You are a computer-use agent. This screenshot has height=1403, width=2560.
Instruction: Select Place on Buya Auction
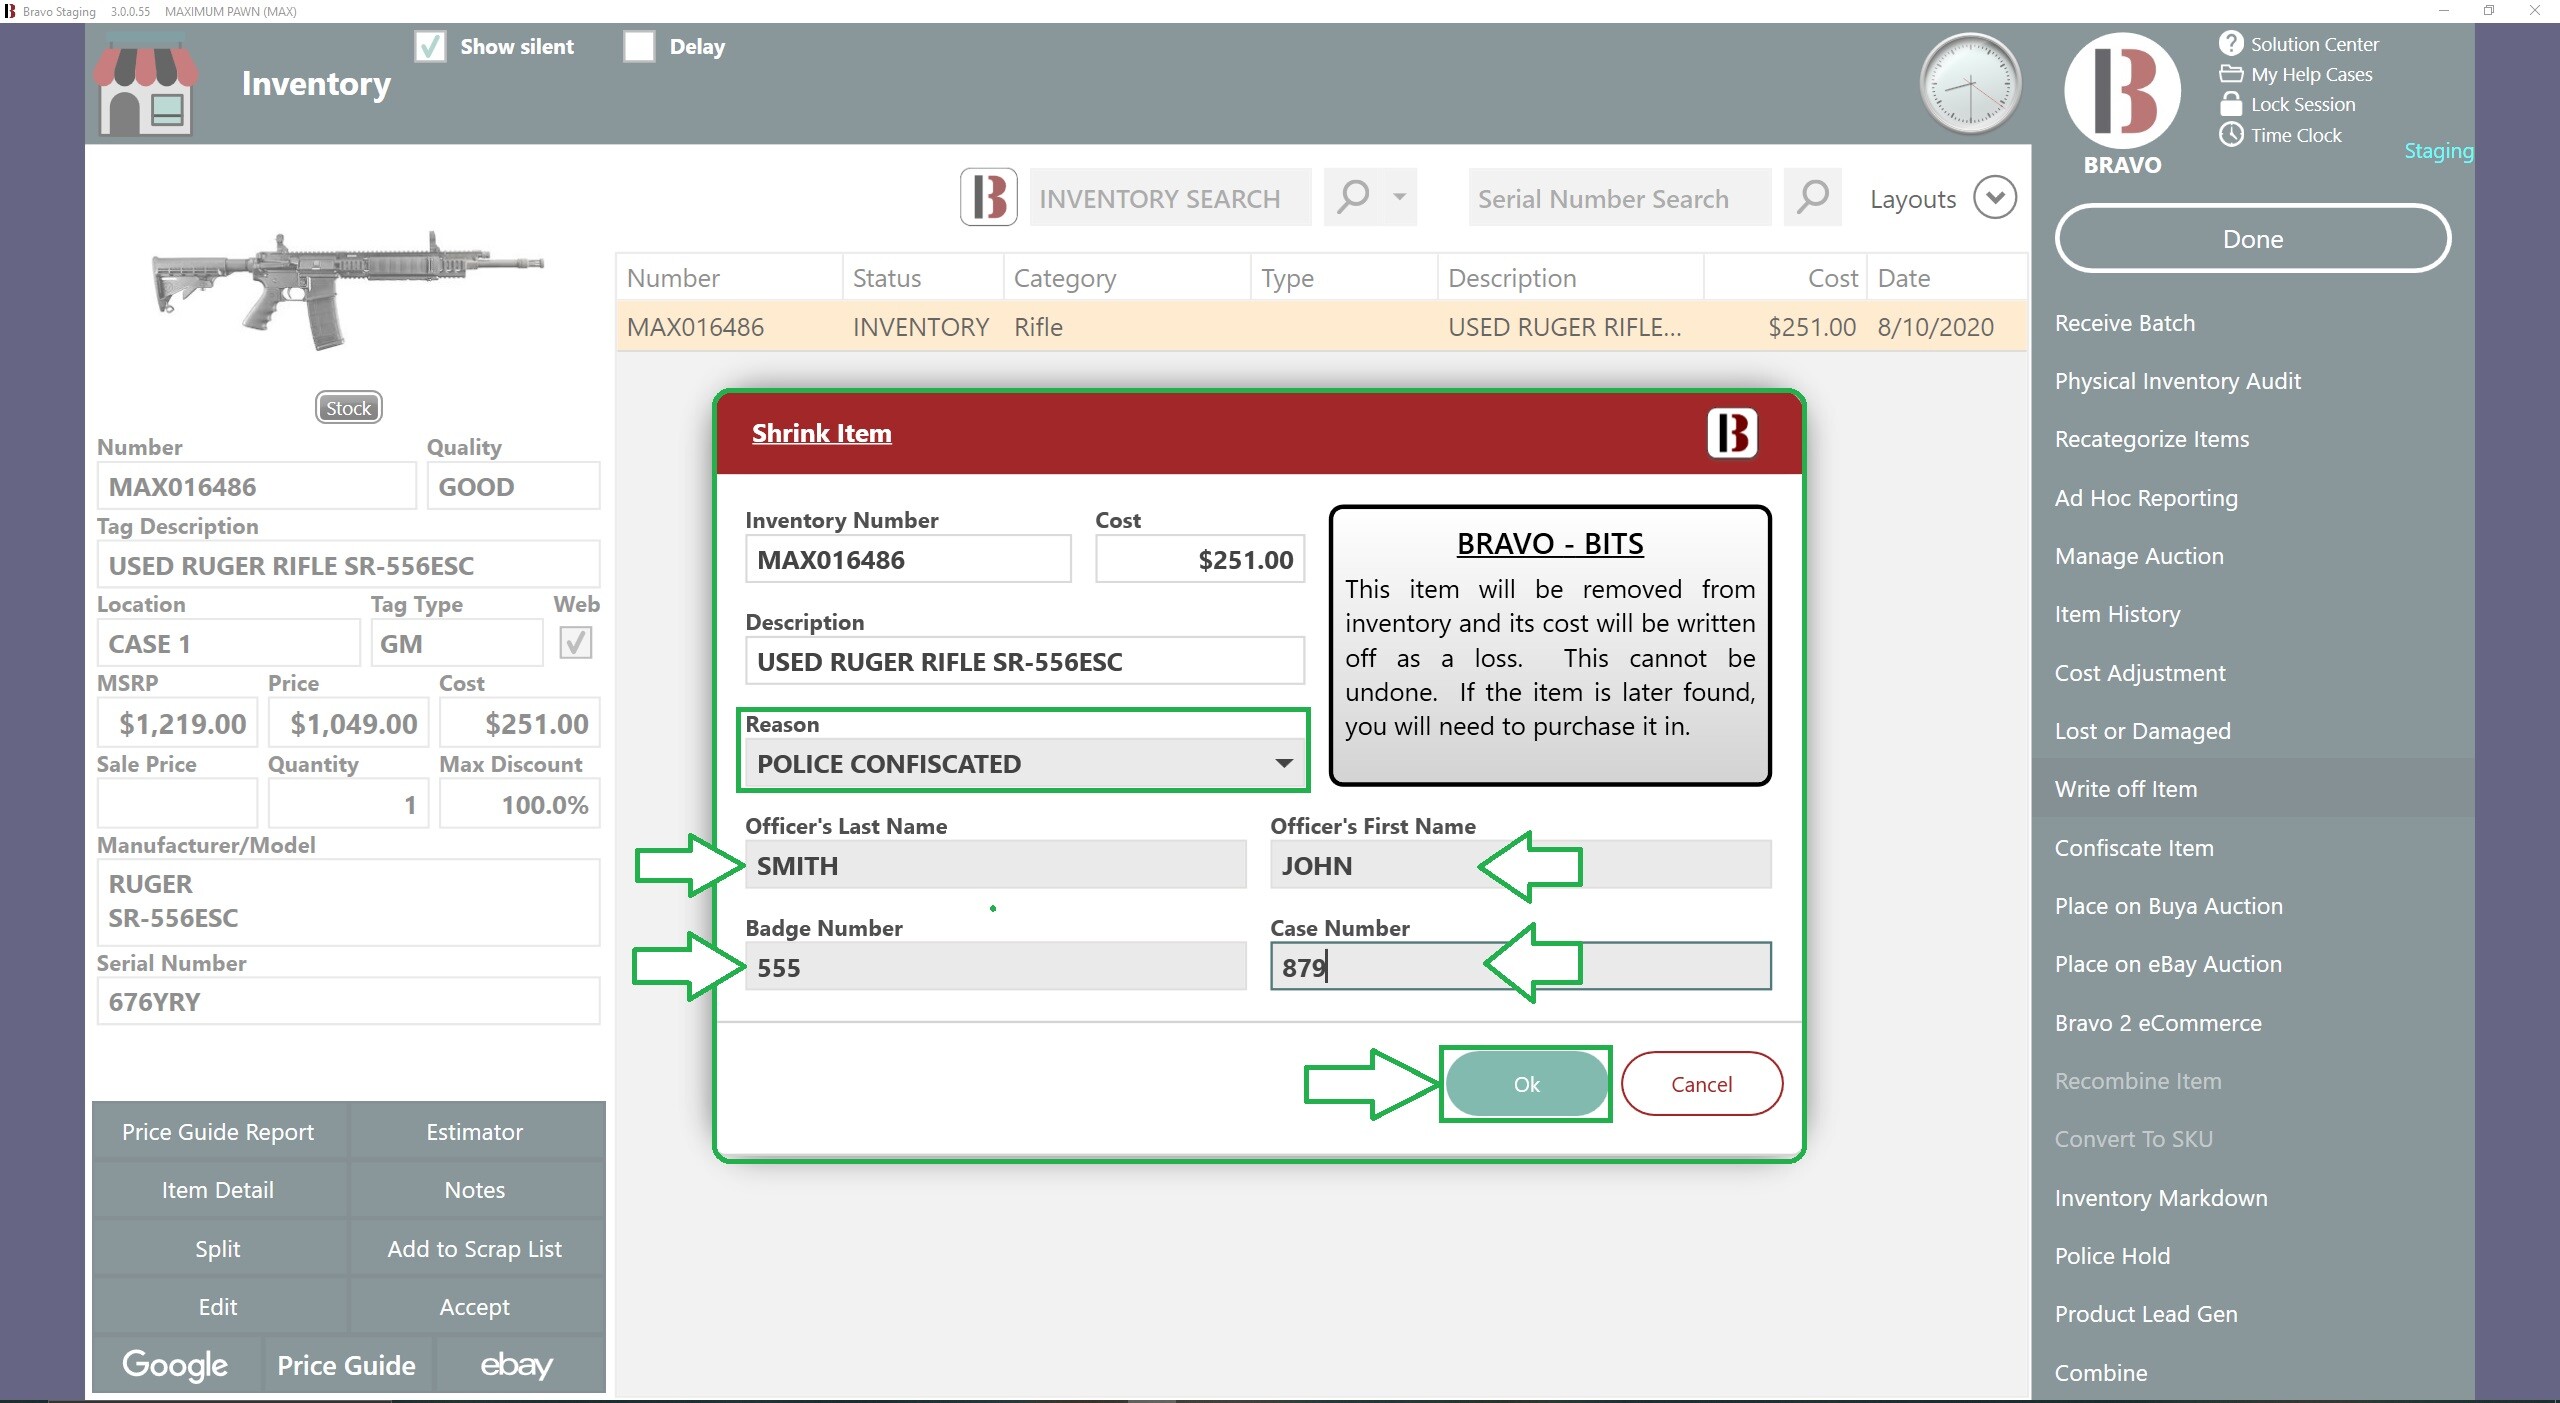(x=2169, y=906)
